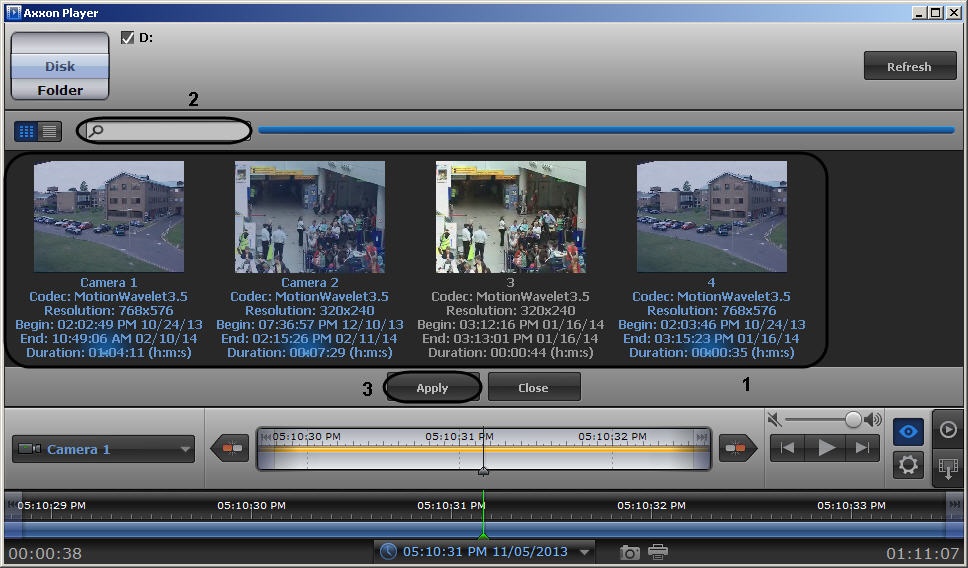The image size is (968, 568).
Task: Open settings with the gear icon
Action: click(908, 465)
